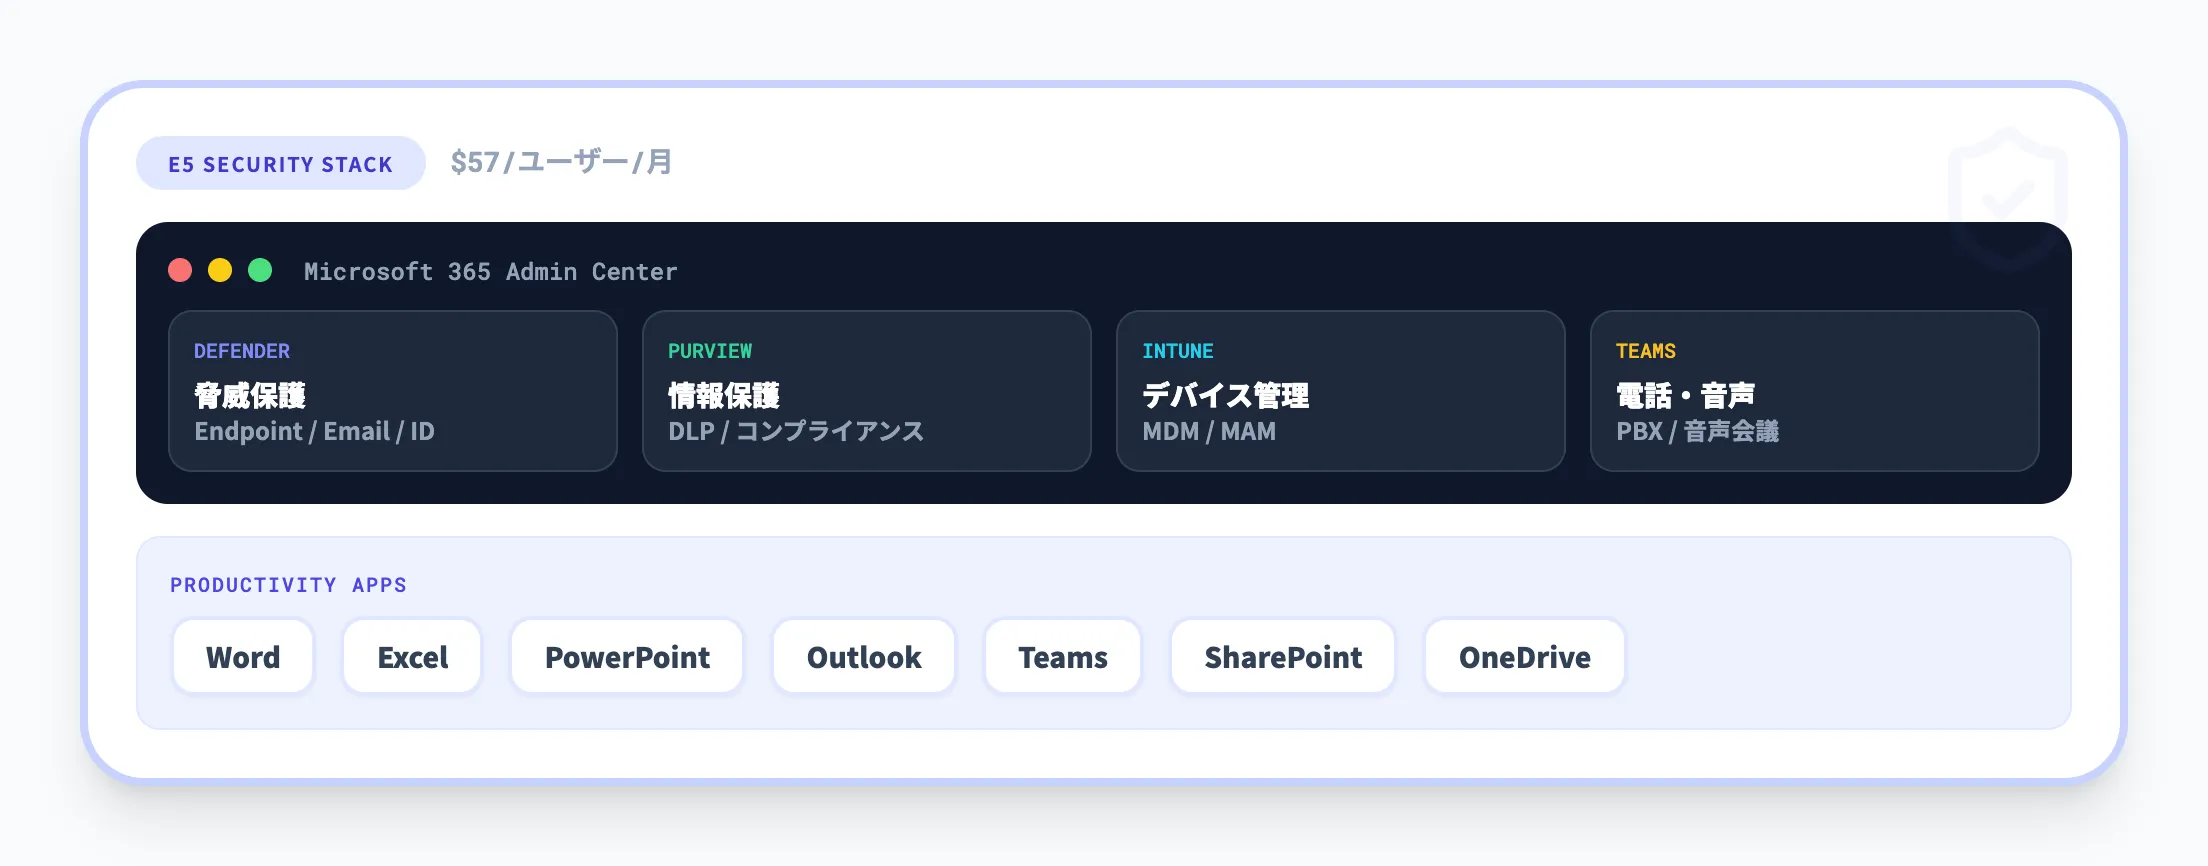The image size is (2208, 866).
Task: Click the Excel app chip
Action: [412, 657]
